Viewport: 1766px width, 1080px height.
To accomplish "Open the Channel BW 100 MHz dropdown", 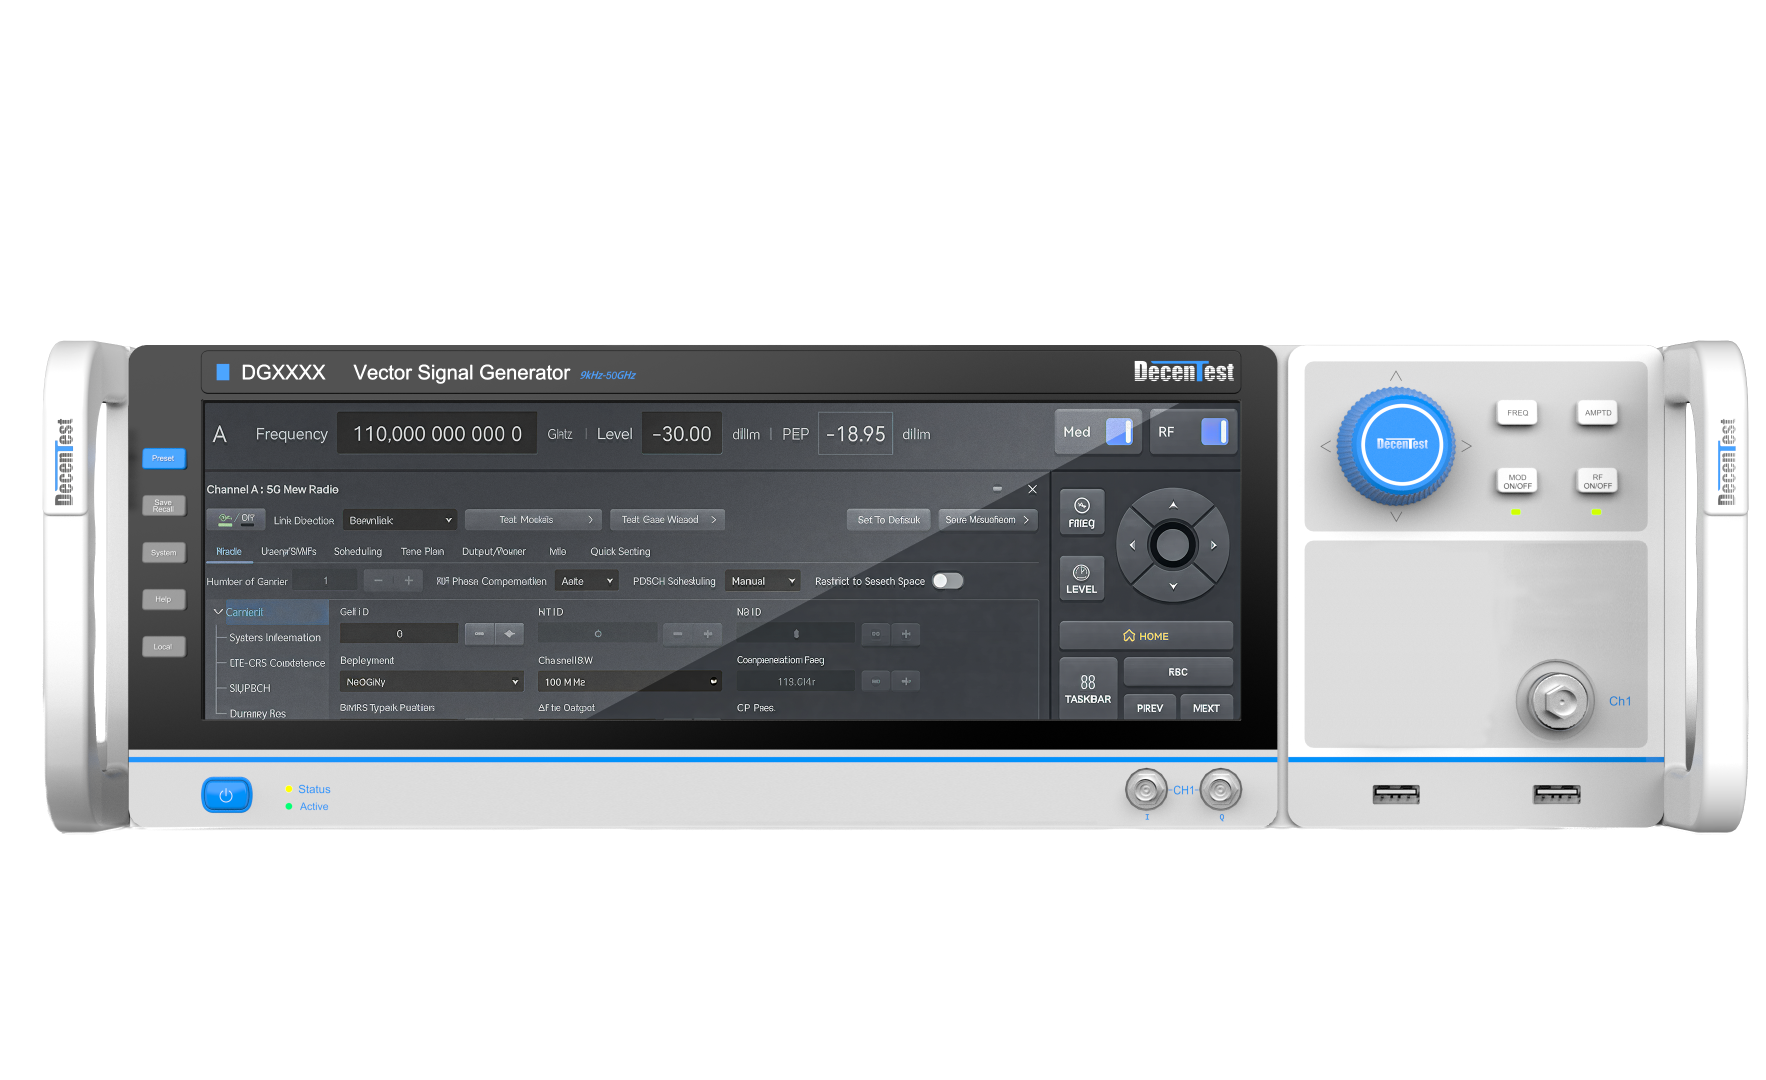I will pyautogui.click(x=630, y=682).
